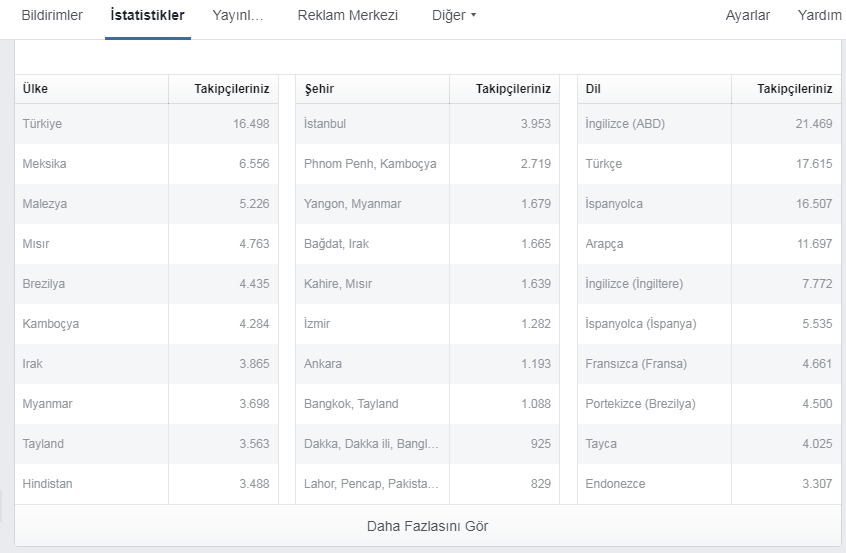
Task: Select the Ankara city row
Action: 427,363
